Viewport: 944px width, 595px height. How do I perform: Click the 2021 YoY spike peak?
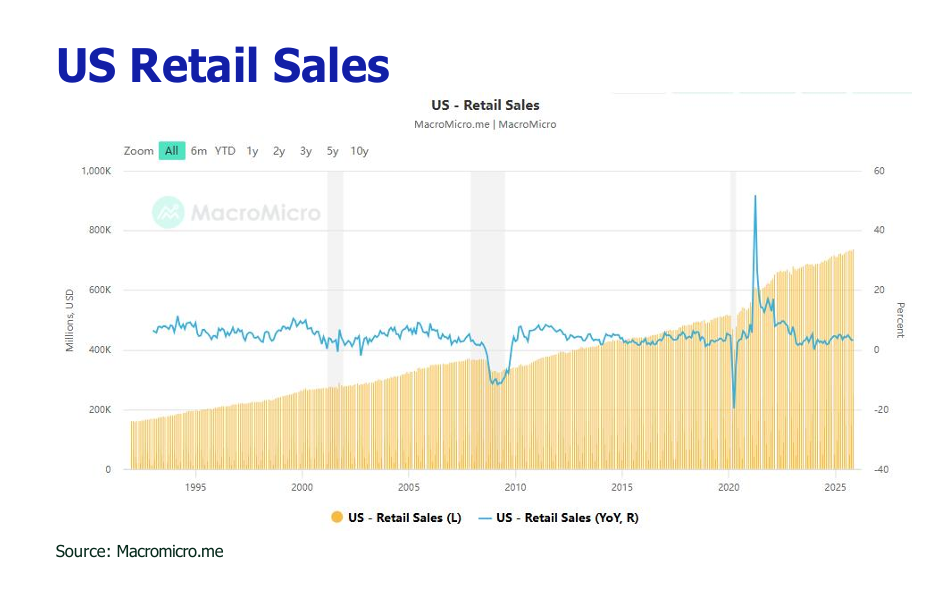pyautogui.click(x=755, y=197)
